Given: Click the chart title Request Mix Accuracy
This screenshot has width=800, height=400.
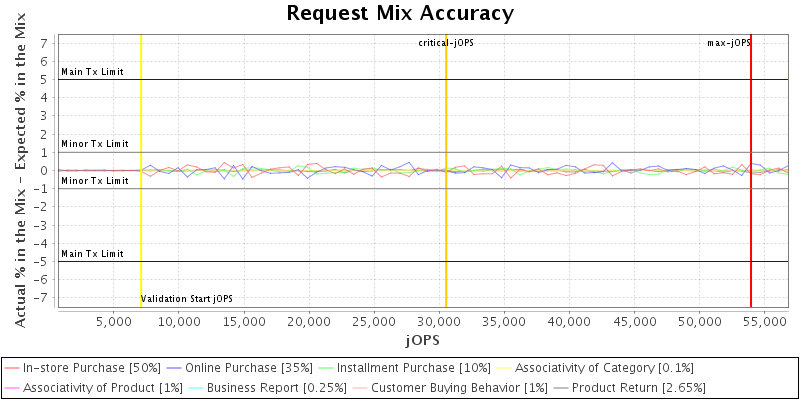Looking at the screenshot, I should point(399,13).
